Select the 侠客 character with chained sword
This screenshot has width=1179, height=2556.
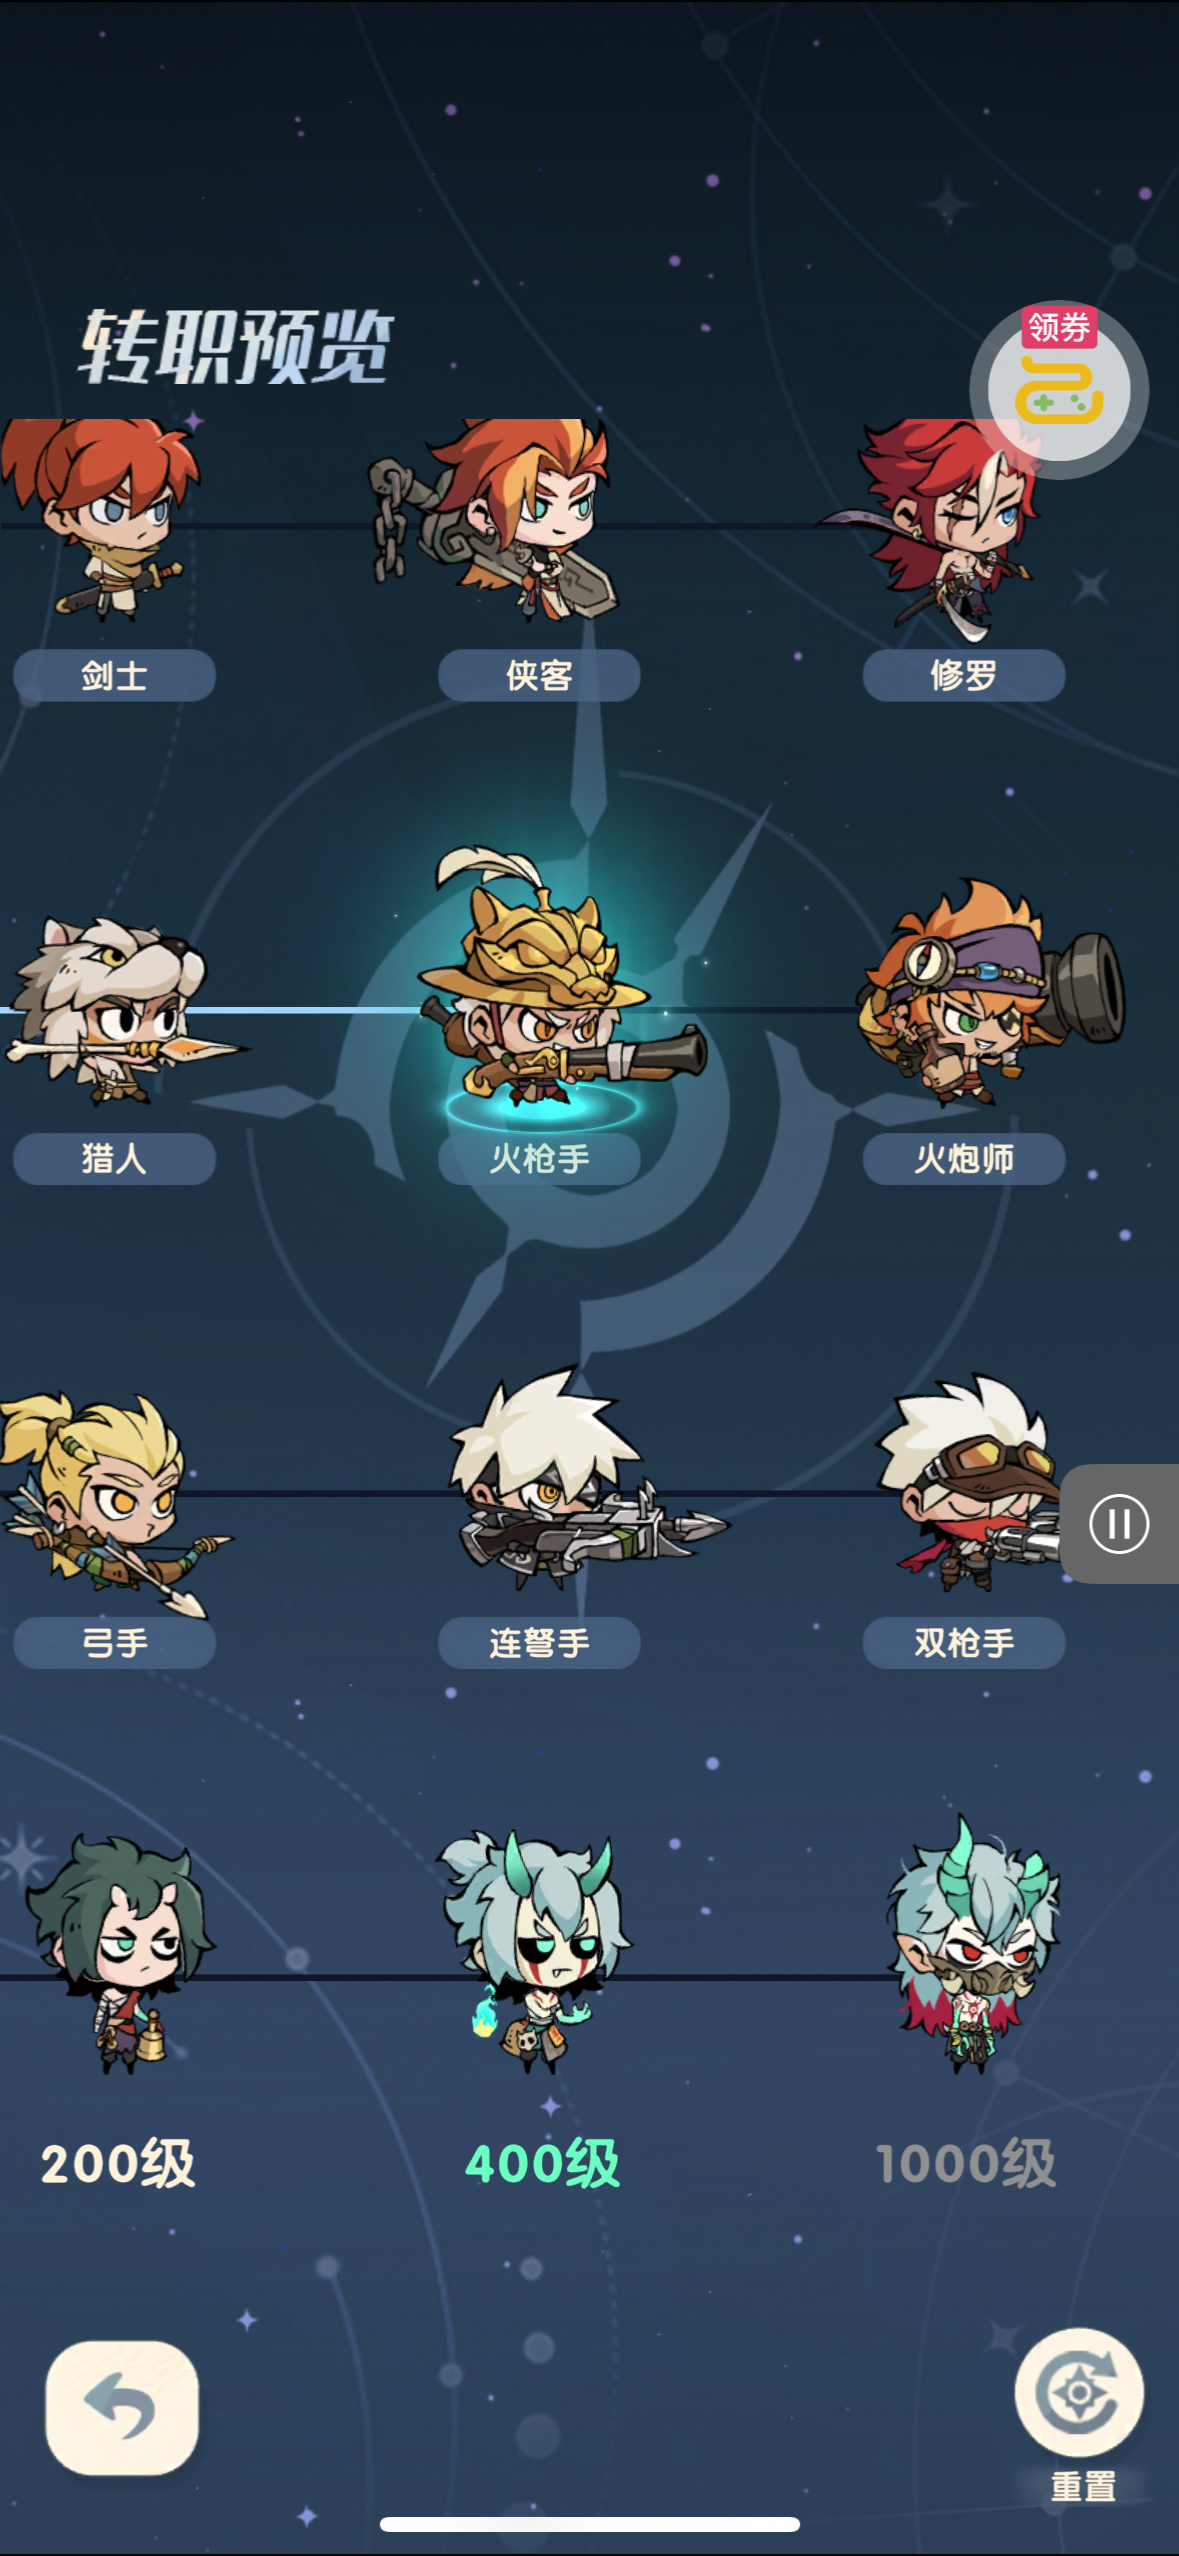tap(495, 520)
